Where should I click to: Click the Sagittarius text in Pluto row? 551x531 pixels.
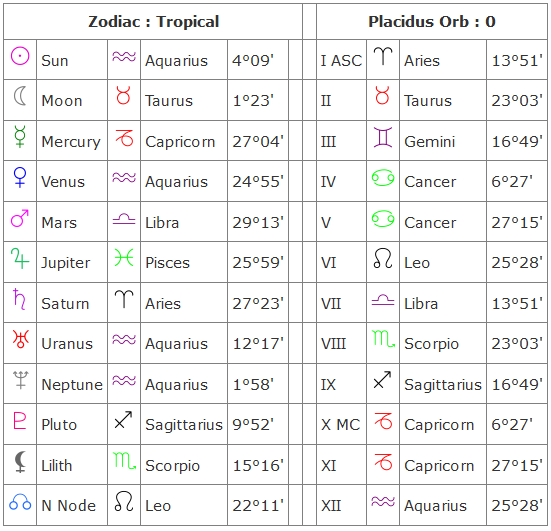(184, 425)
